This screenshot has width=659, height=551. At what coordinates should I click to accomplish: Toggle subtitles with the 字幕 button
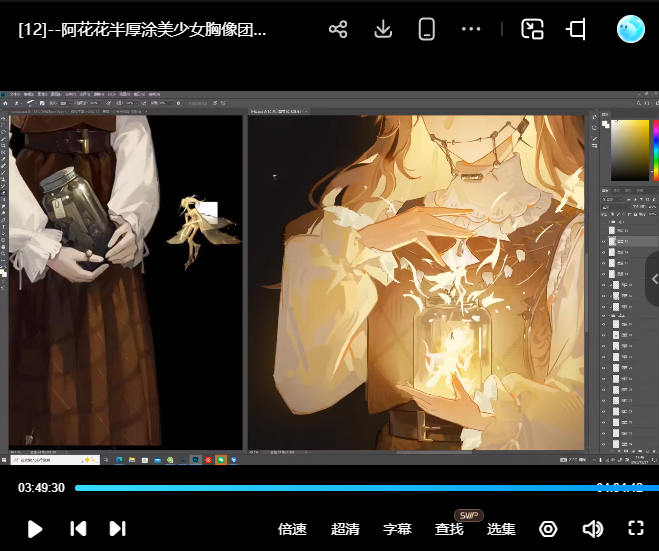(397, 529)
